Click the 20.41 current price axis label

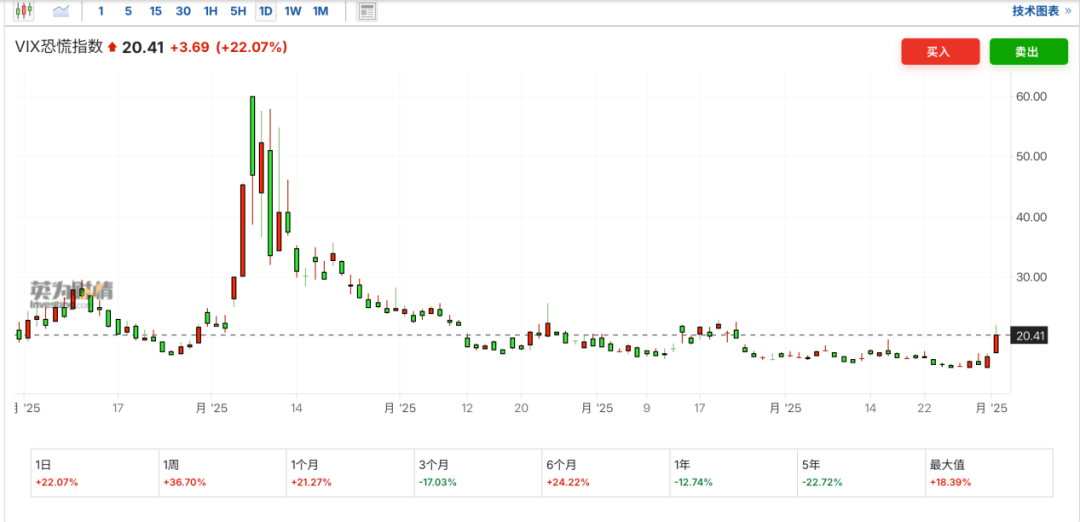(1029, 336)
